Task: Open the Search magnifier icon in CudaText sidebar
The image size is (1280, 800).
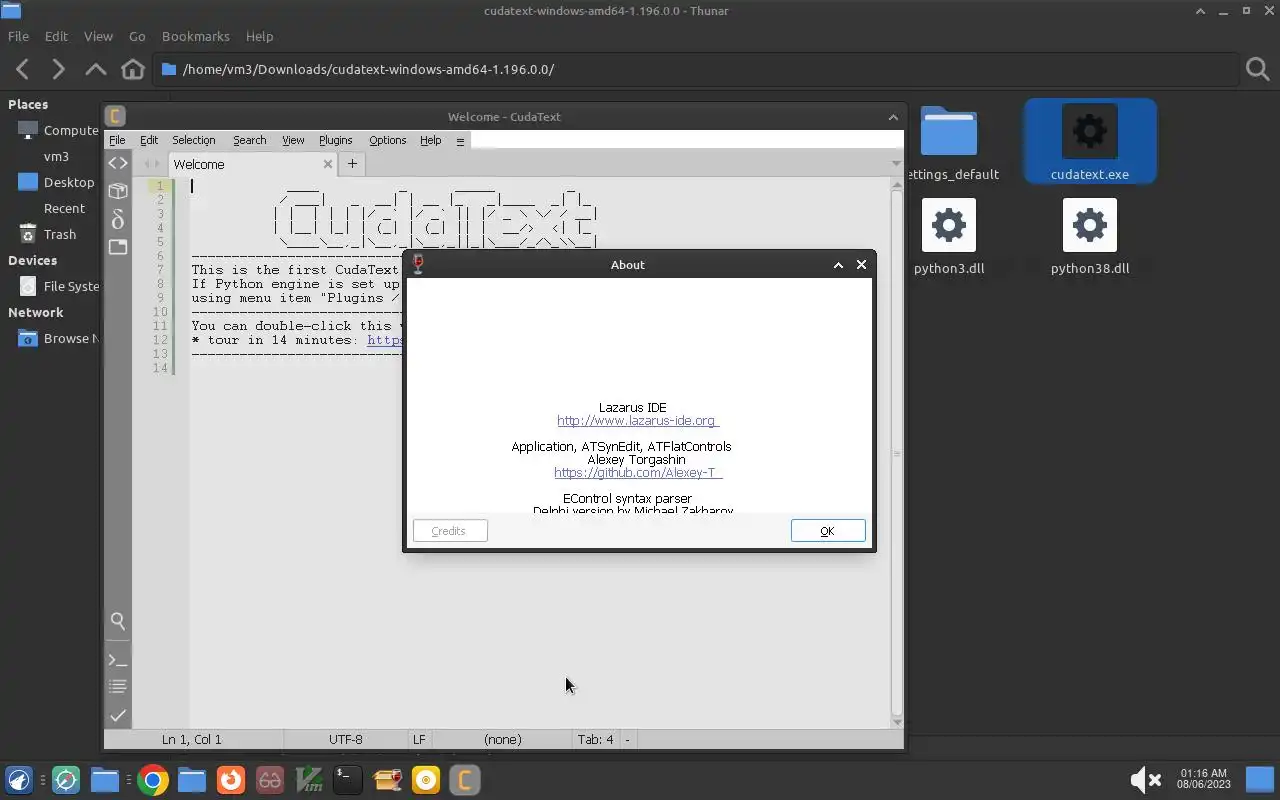Action: [x=118, y=621]
